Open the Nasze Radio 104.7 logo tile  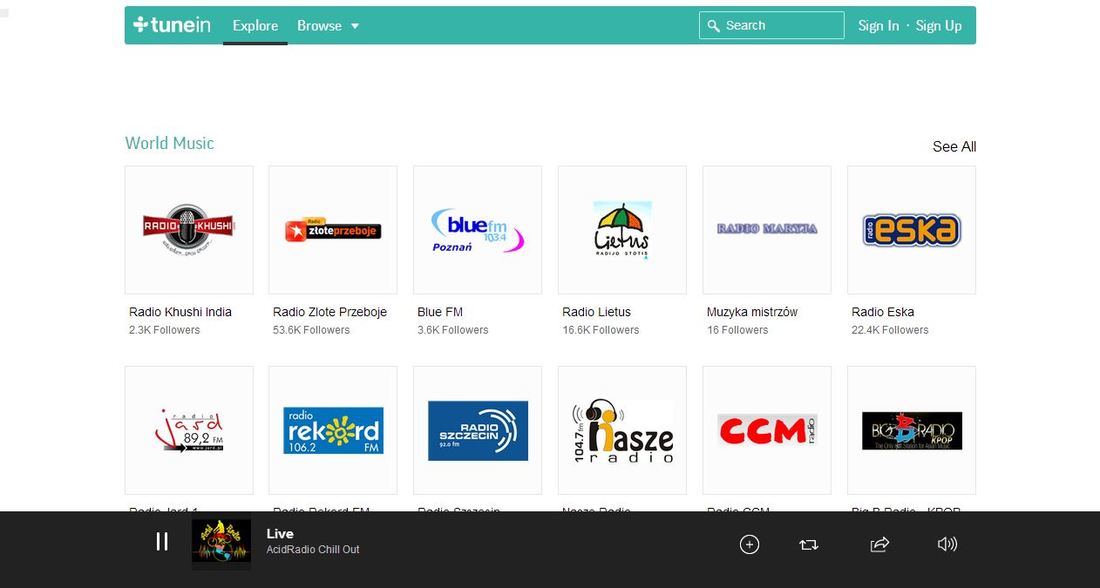point(622,430)
